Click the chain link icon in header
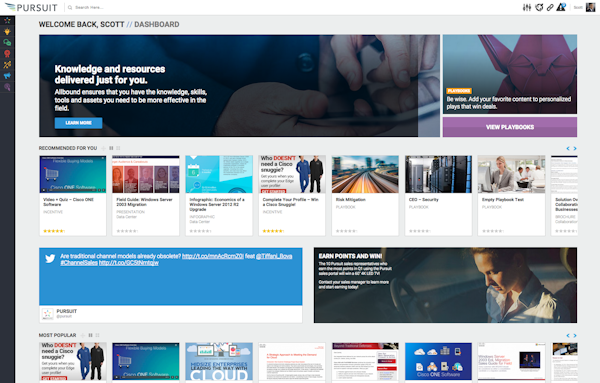The width and height of the screenshot is (600, 383). 550,7
